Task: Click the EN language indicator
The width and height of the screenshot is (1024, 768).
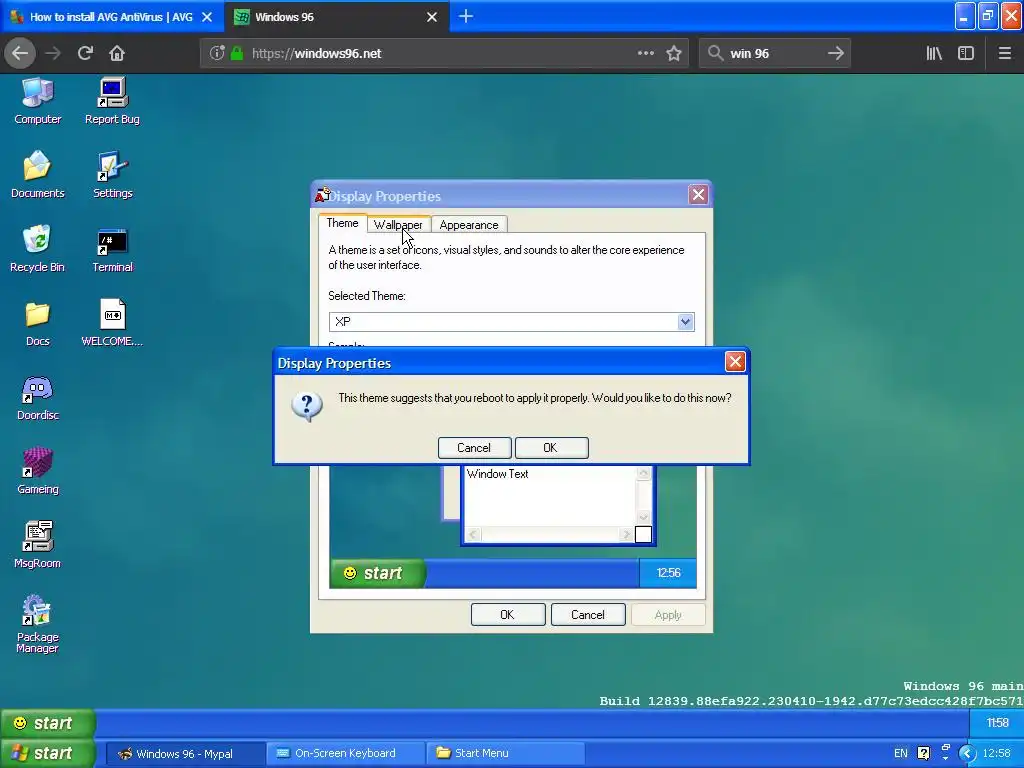Action: pyautogui.click(x=901, y=753)
